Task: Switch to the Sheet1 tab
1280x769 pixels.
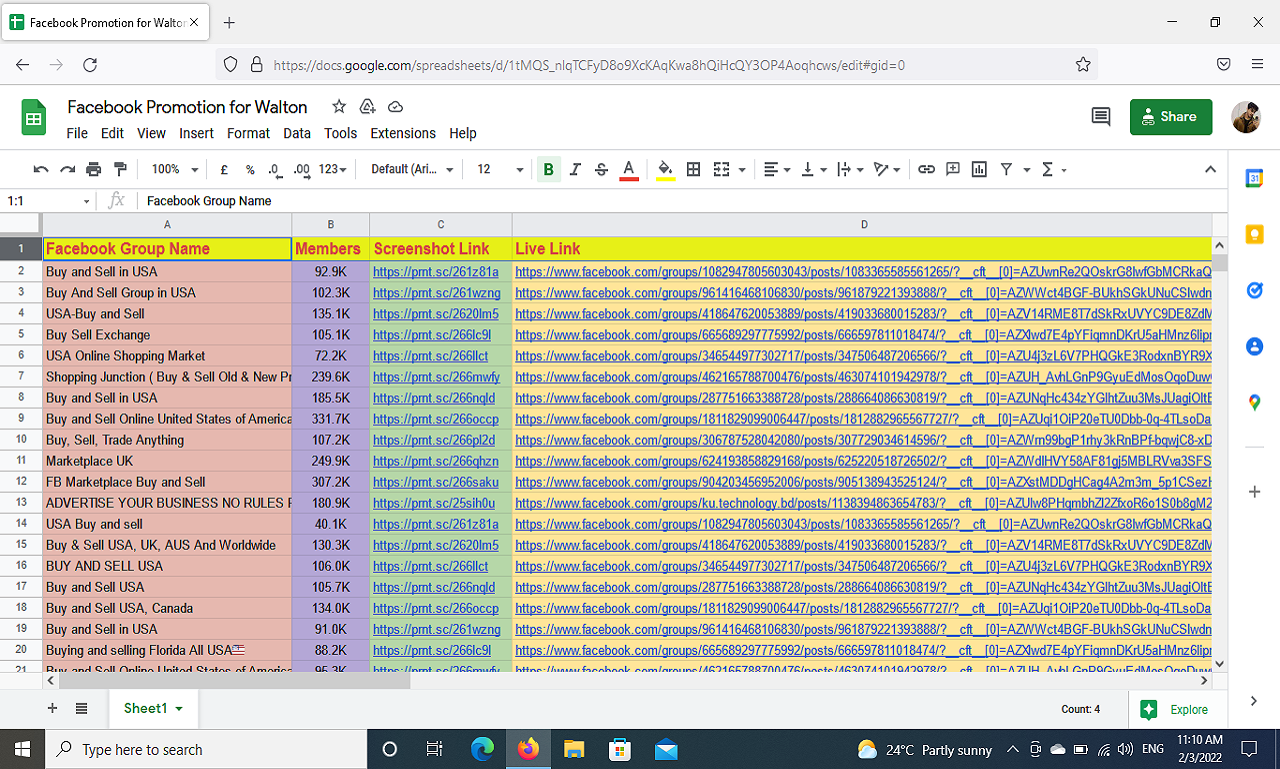Action: [x=153, y=708]
